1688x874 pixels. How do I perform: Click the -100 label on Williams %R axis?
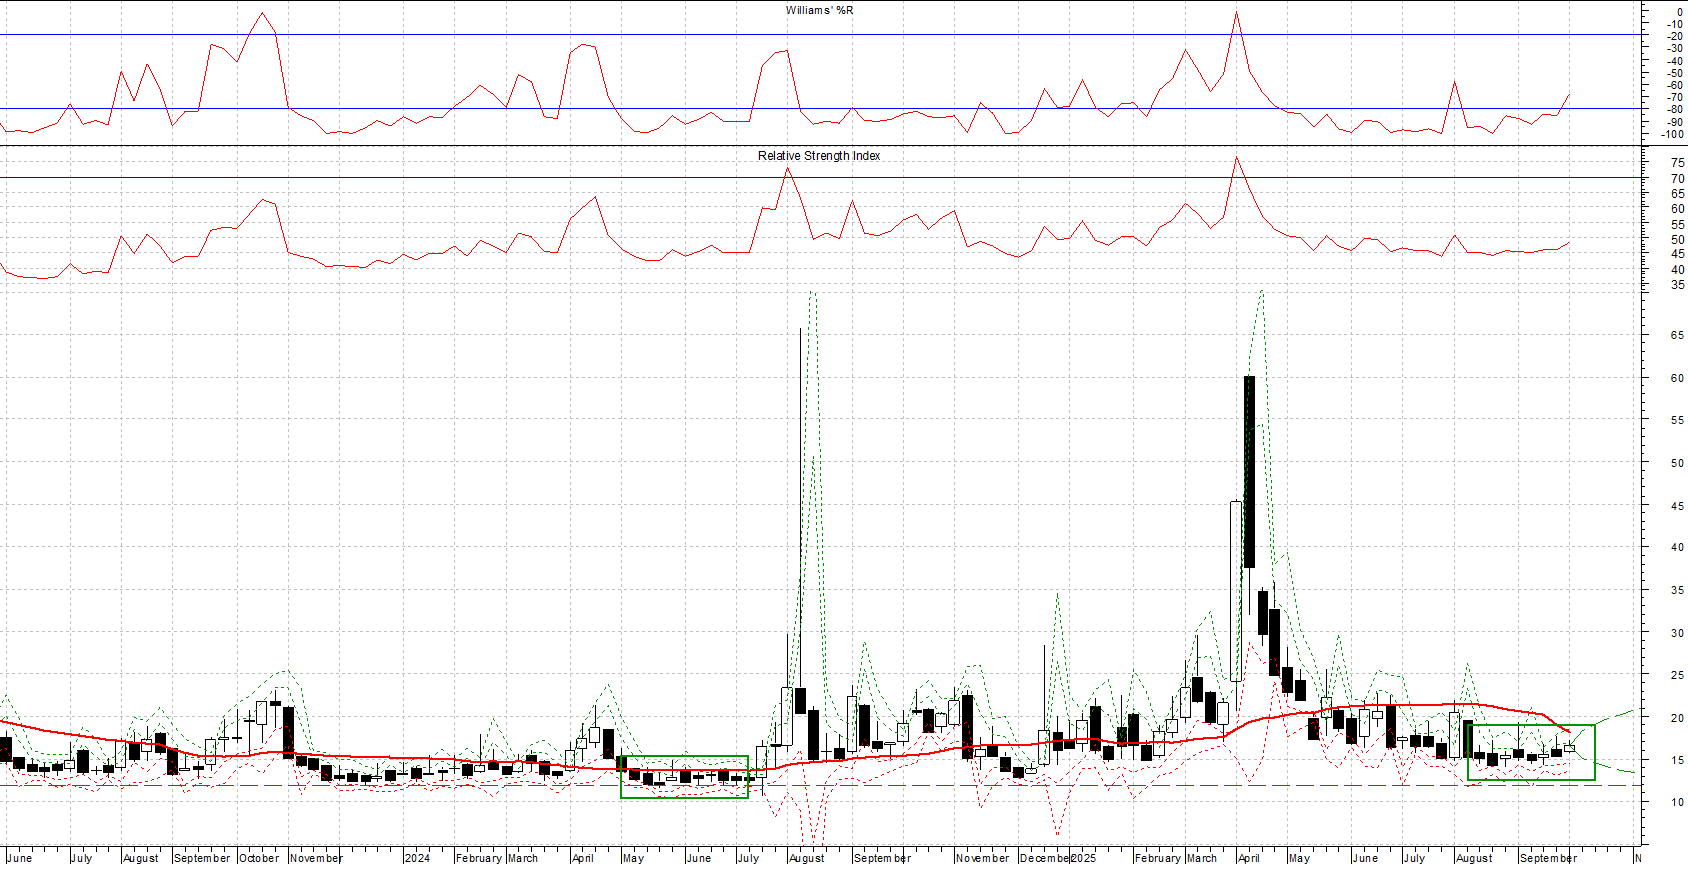tap(1672, 134)
